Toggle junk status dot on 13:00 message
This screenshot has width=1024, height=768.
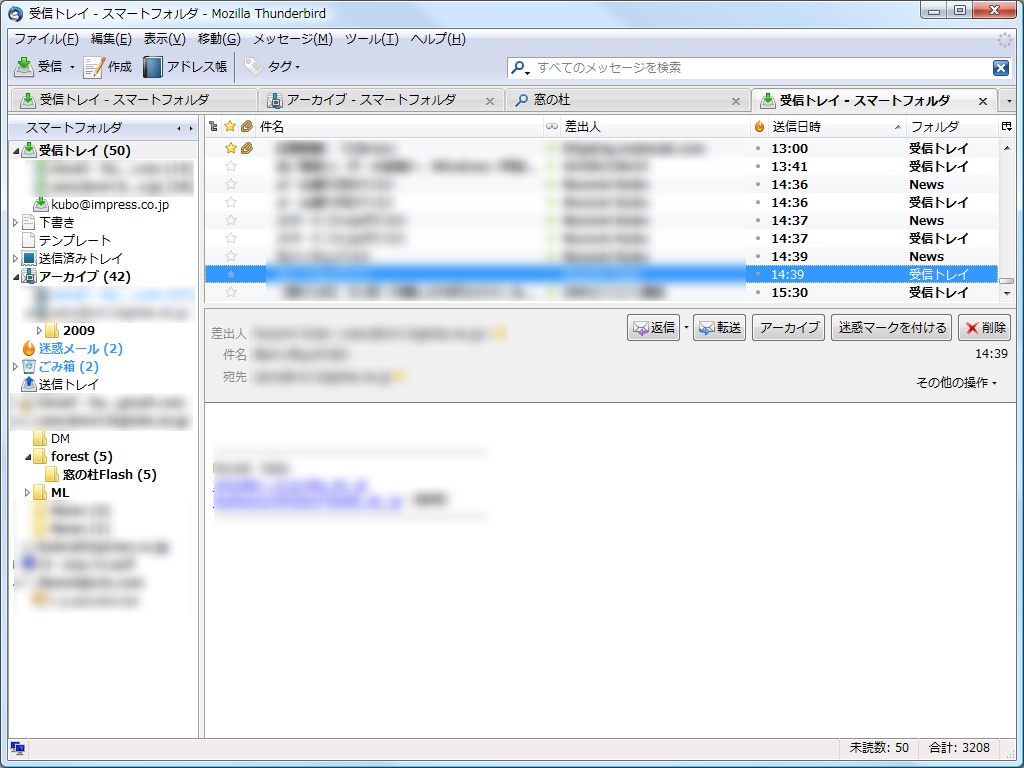758,148
